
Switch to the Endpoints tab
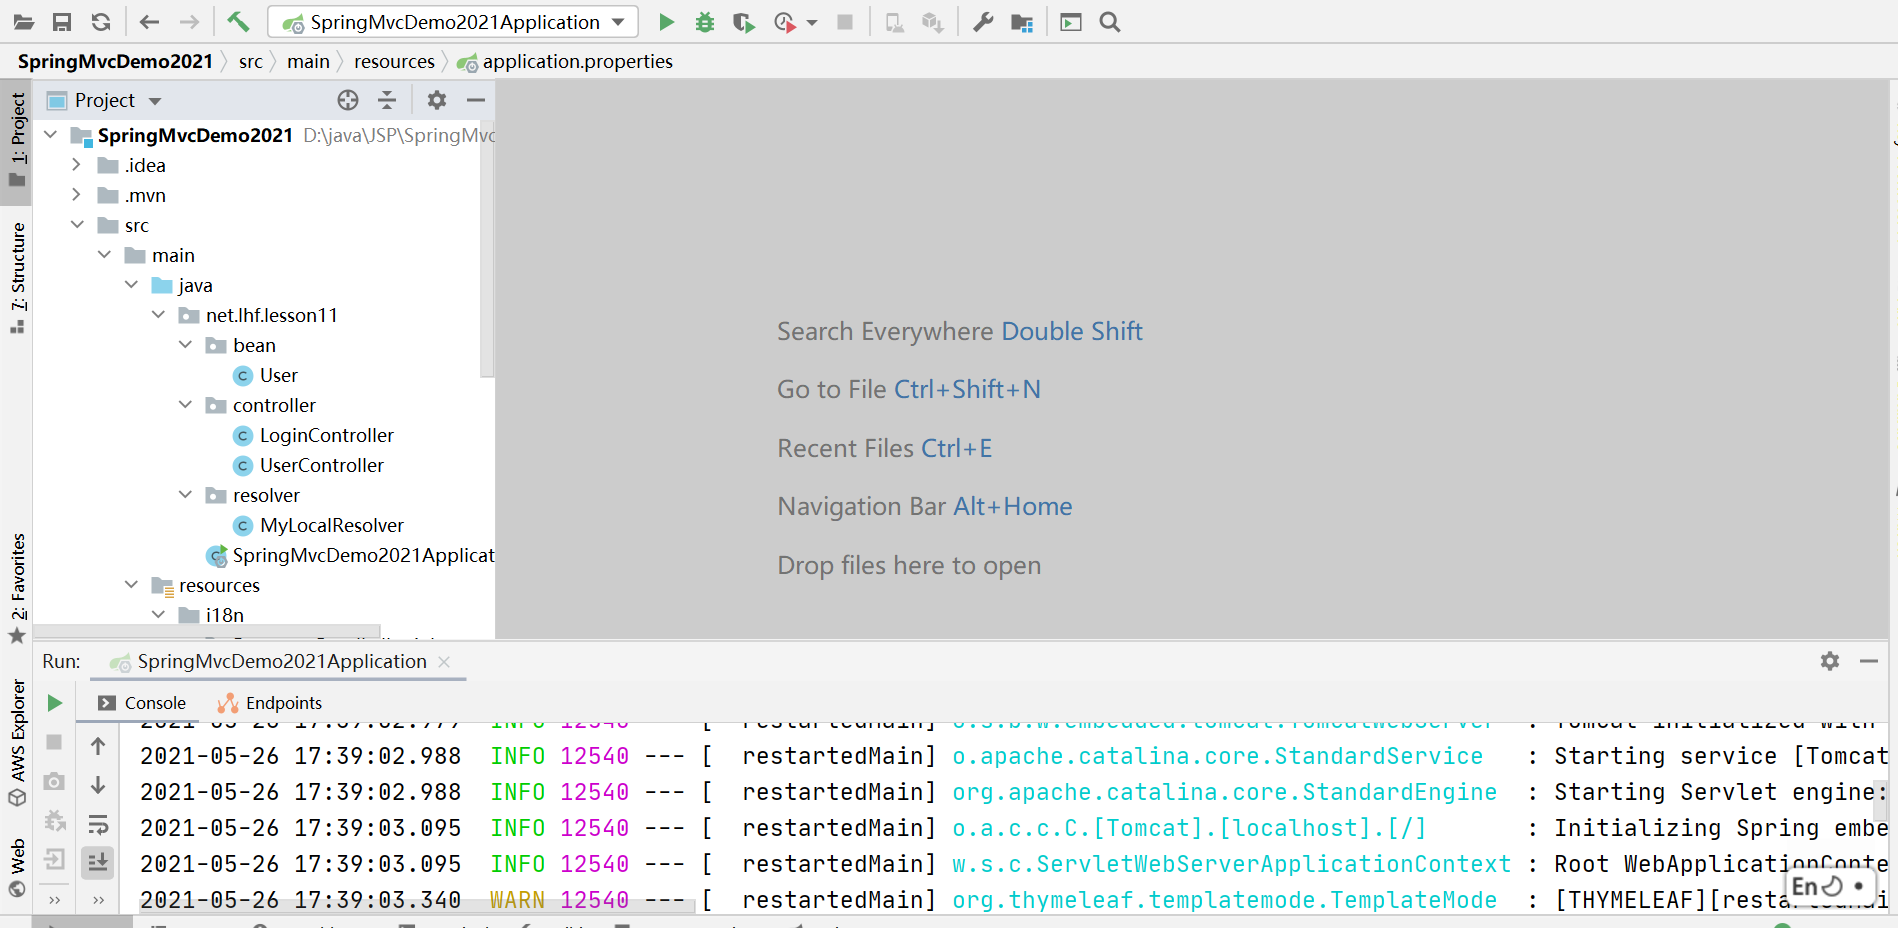[x=270, y=703]
